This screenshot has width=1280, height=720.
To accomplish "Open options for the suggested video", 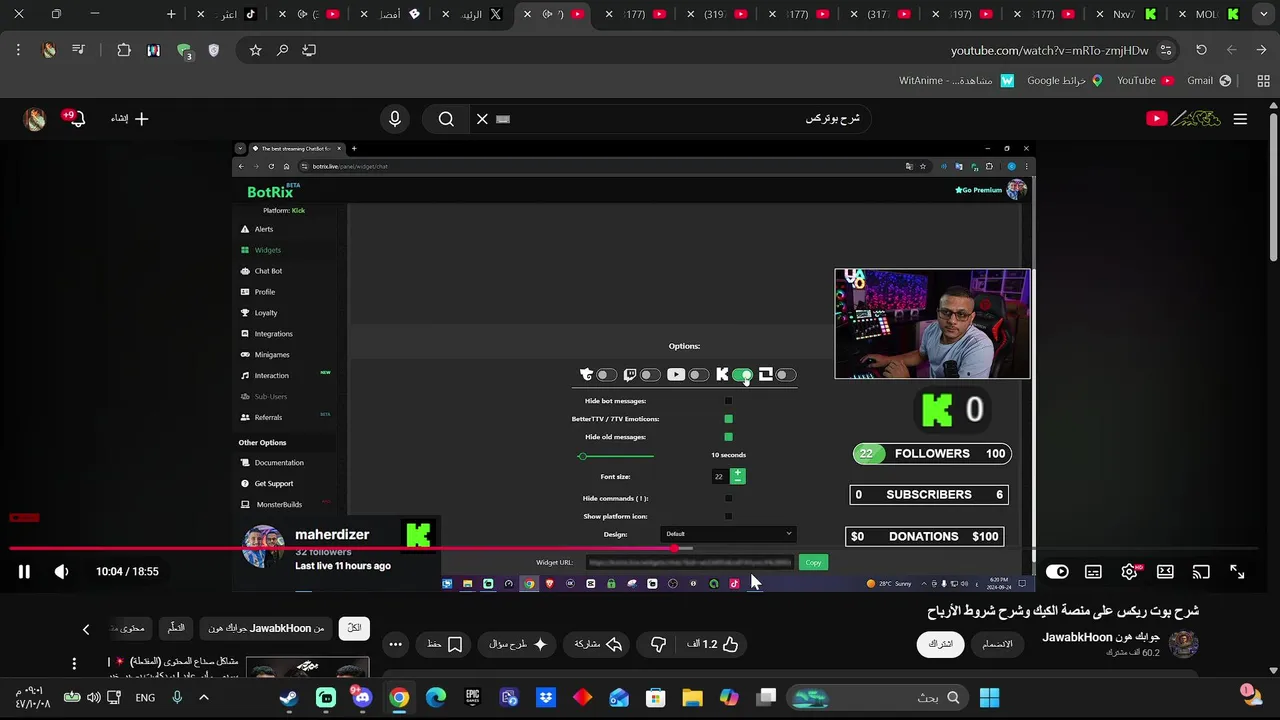I will (74, 664).
